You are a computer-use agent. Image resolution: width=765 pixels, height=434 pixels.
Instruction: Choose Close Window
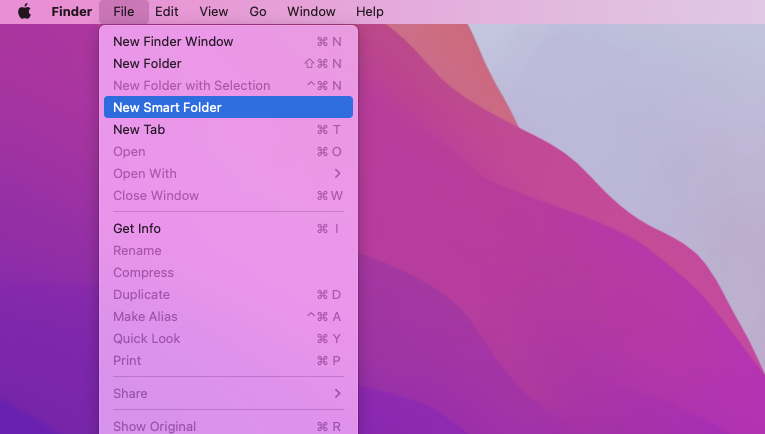[228, 196]
